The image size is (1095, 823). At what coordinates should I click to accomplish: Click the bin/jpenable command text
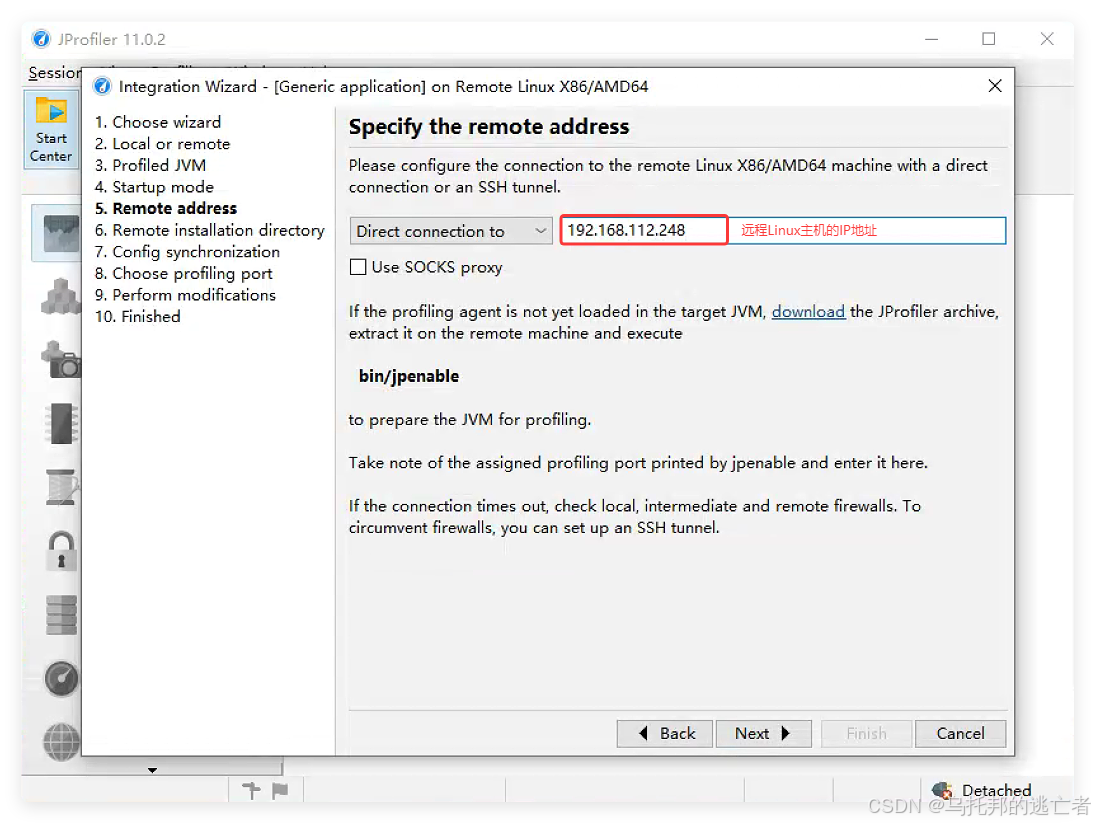click(x=409, y=376)
